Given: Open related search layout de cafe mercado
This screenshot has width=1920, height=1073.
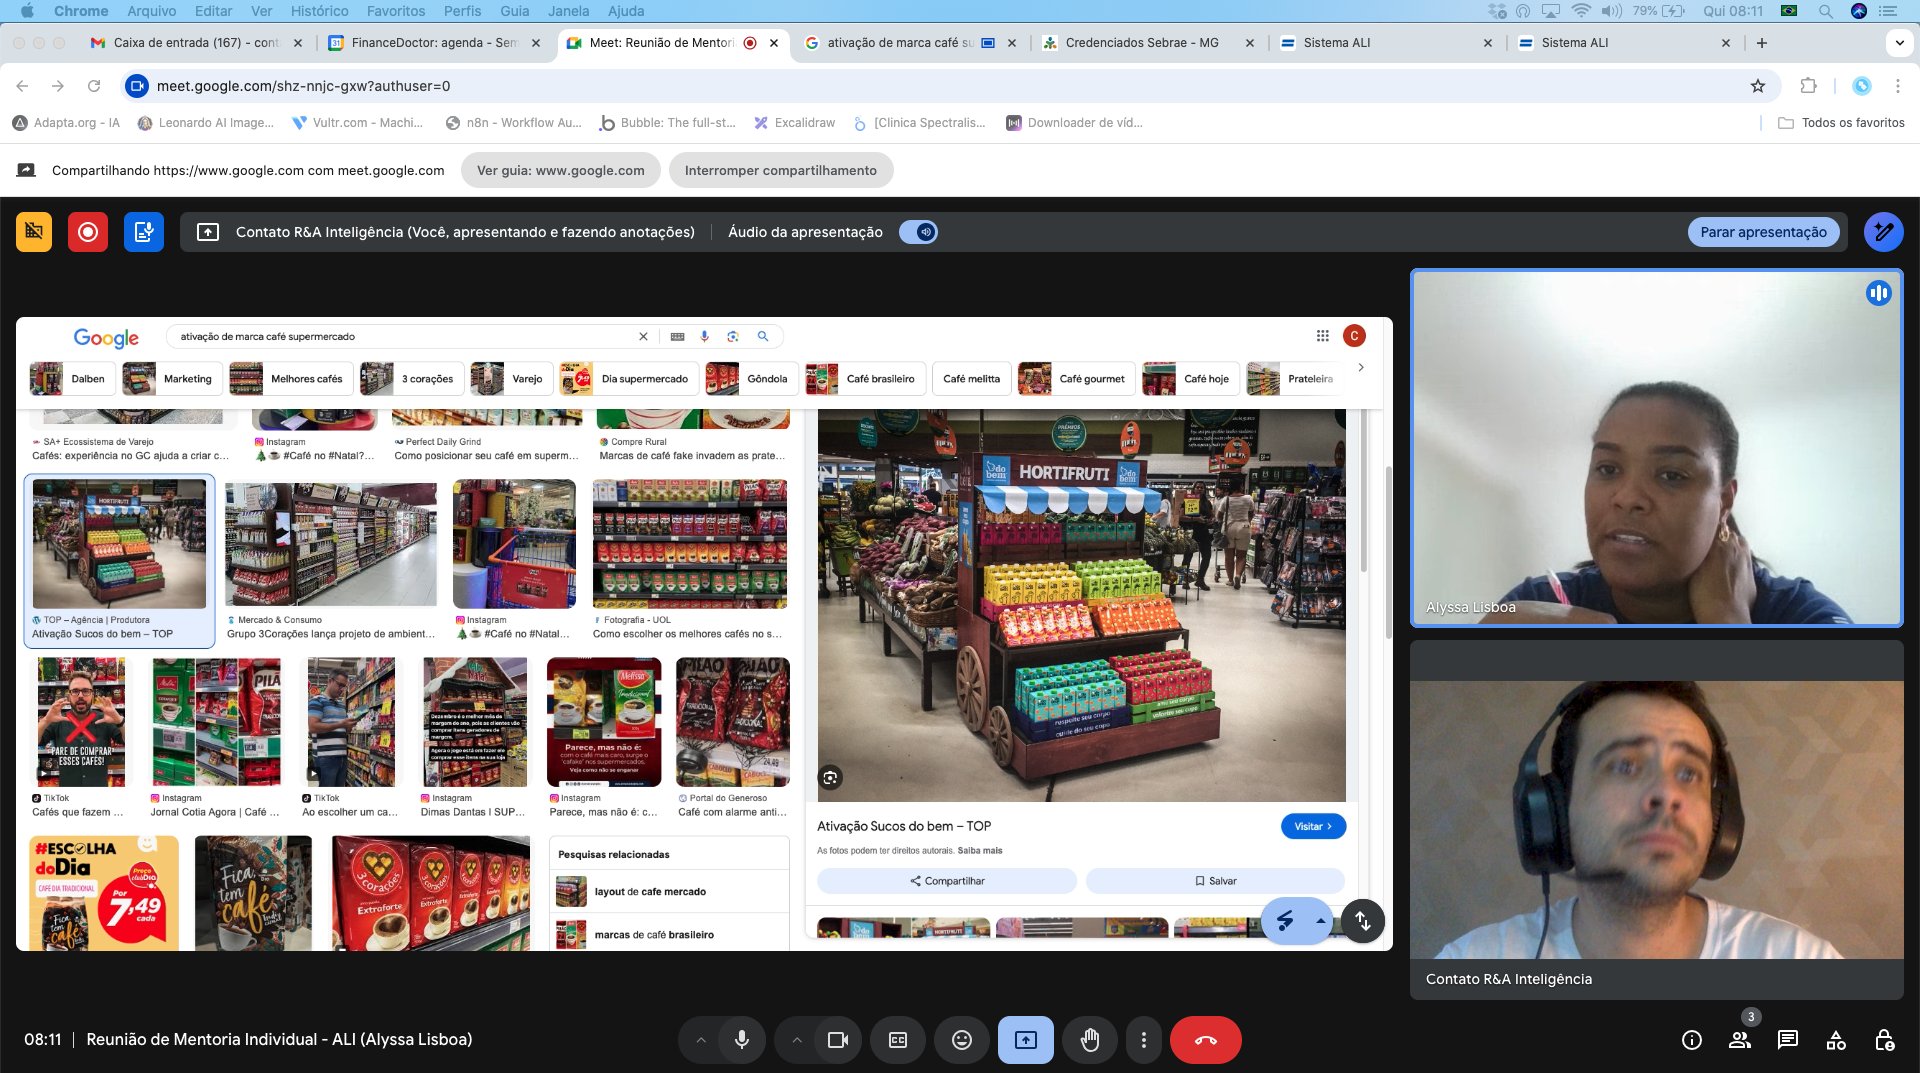Looking at the screenshot, I should pos(669,892).
